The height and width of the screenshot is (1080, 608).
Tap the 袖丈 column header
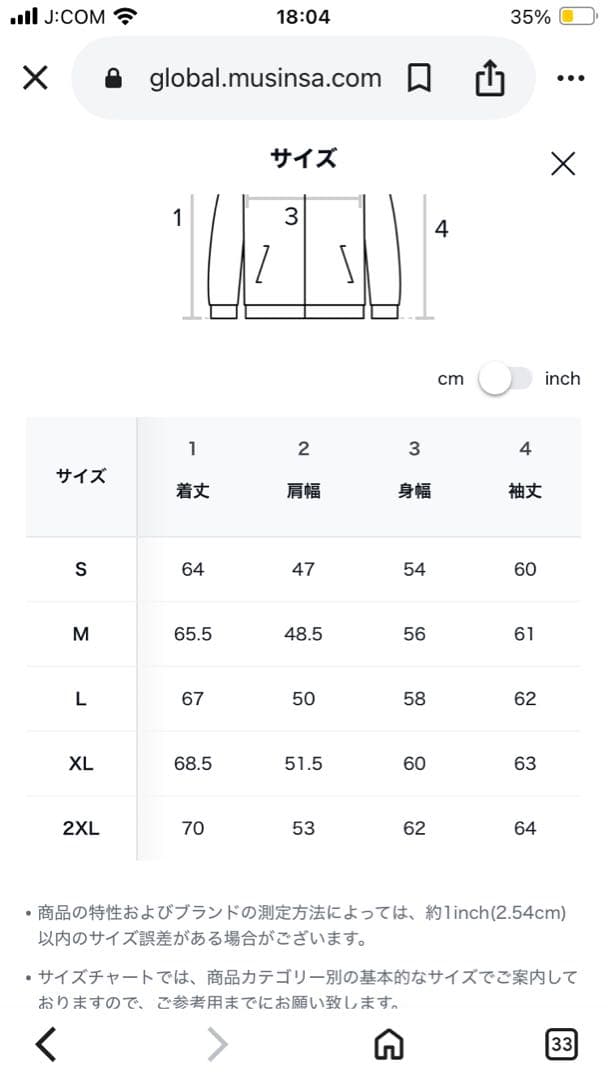pos(525,492)
